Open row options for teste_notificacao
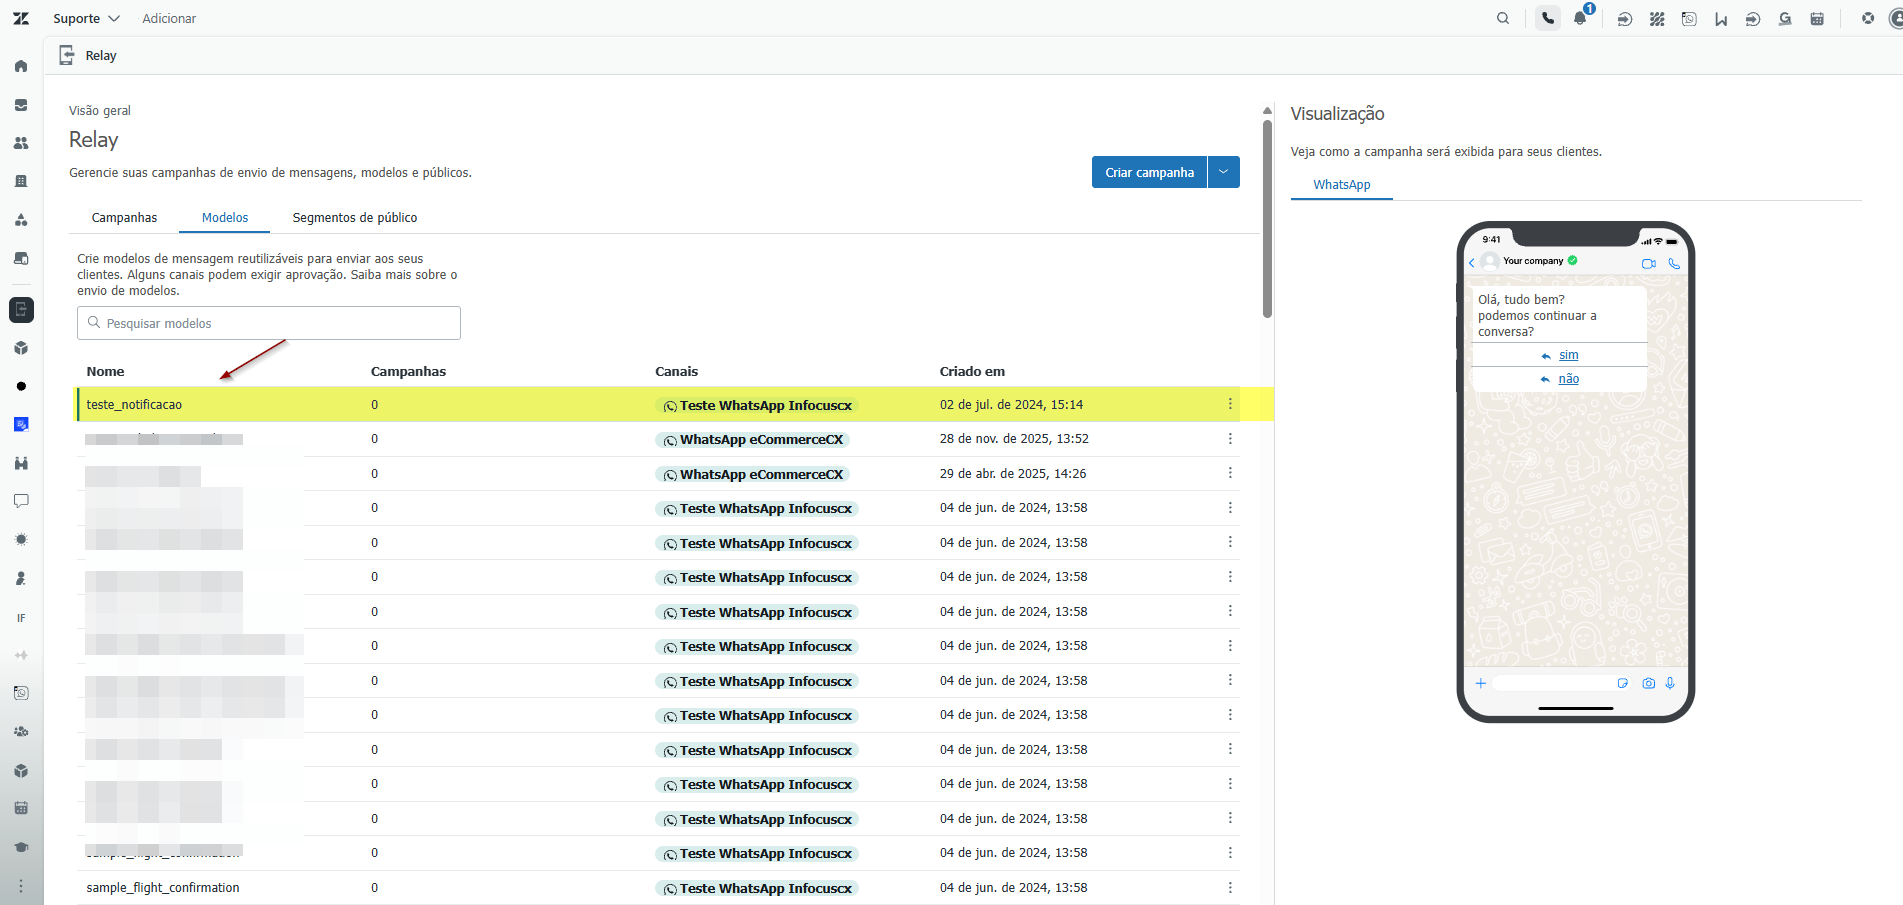 click(x=1230, y=404)
